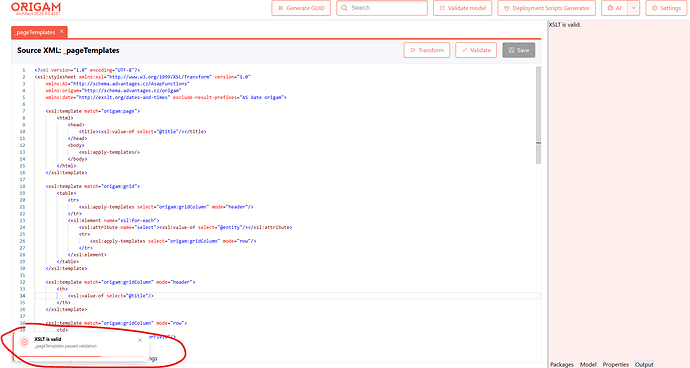Switch to the Output tab
This screenshot has width=690, height=368.
(644, 364)
